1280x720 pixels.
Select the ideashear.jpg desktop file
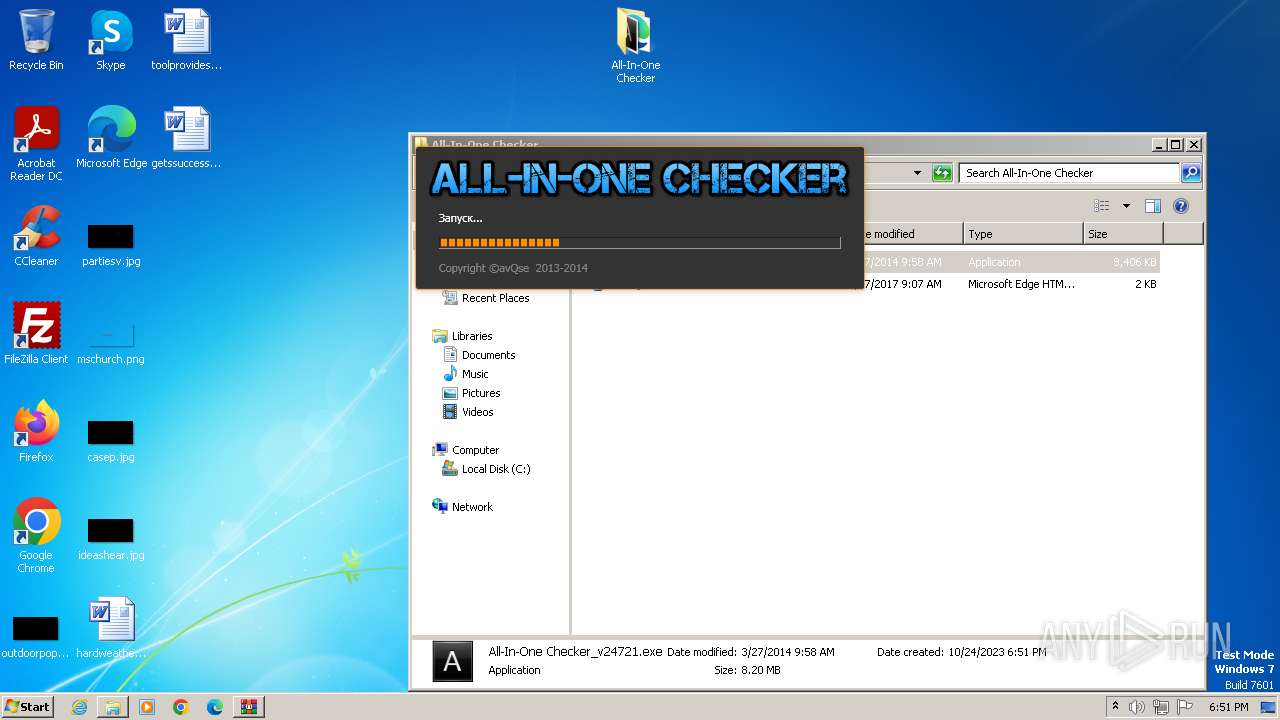coord(111,540)
